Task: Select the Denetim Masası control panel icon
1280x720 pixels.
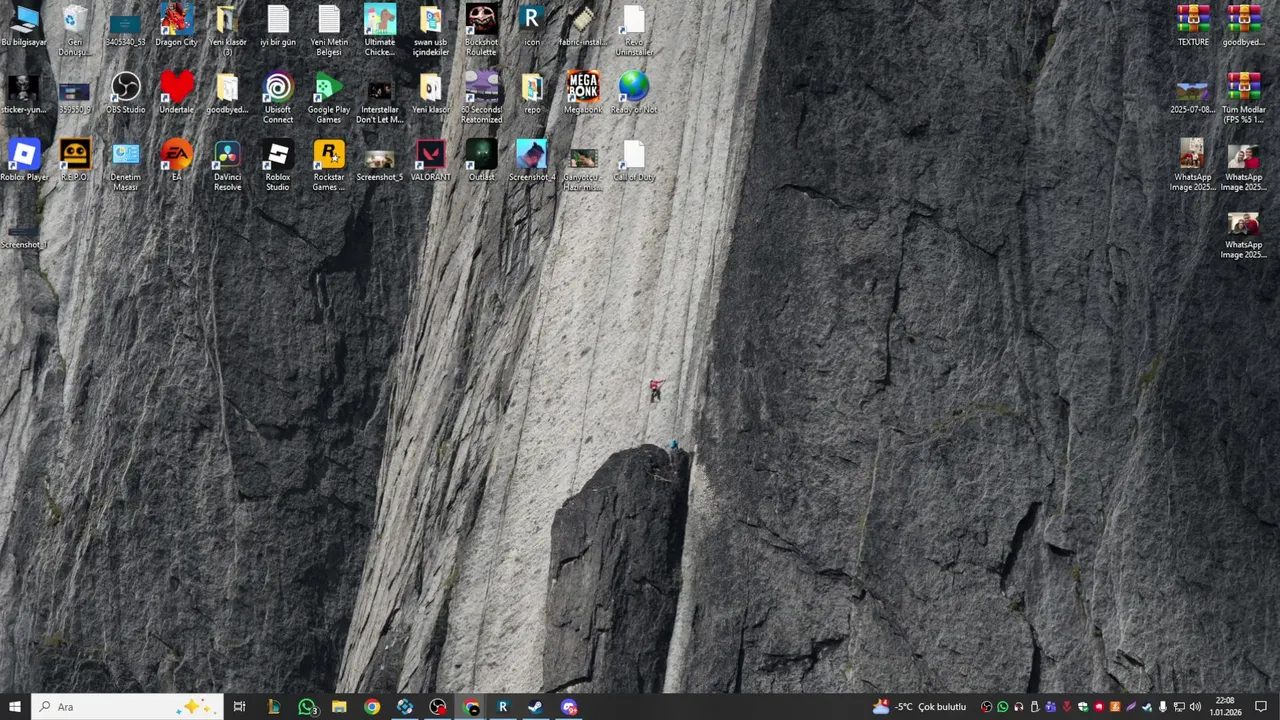Action: point(125,166)
